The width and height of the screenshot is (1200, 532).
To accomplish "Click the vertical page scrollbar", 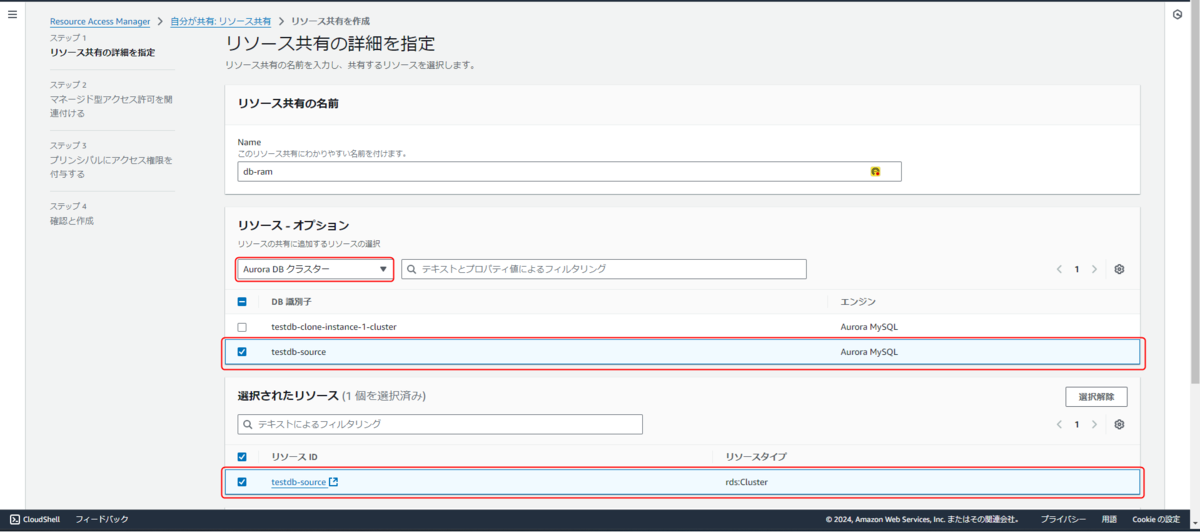I will coord(1195,200).
